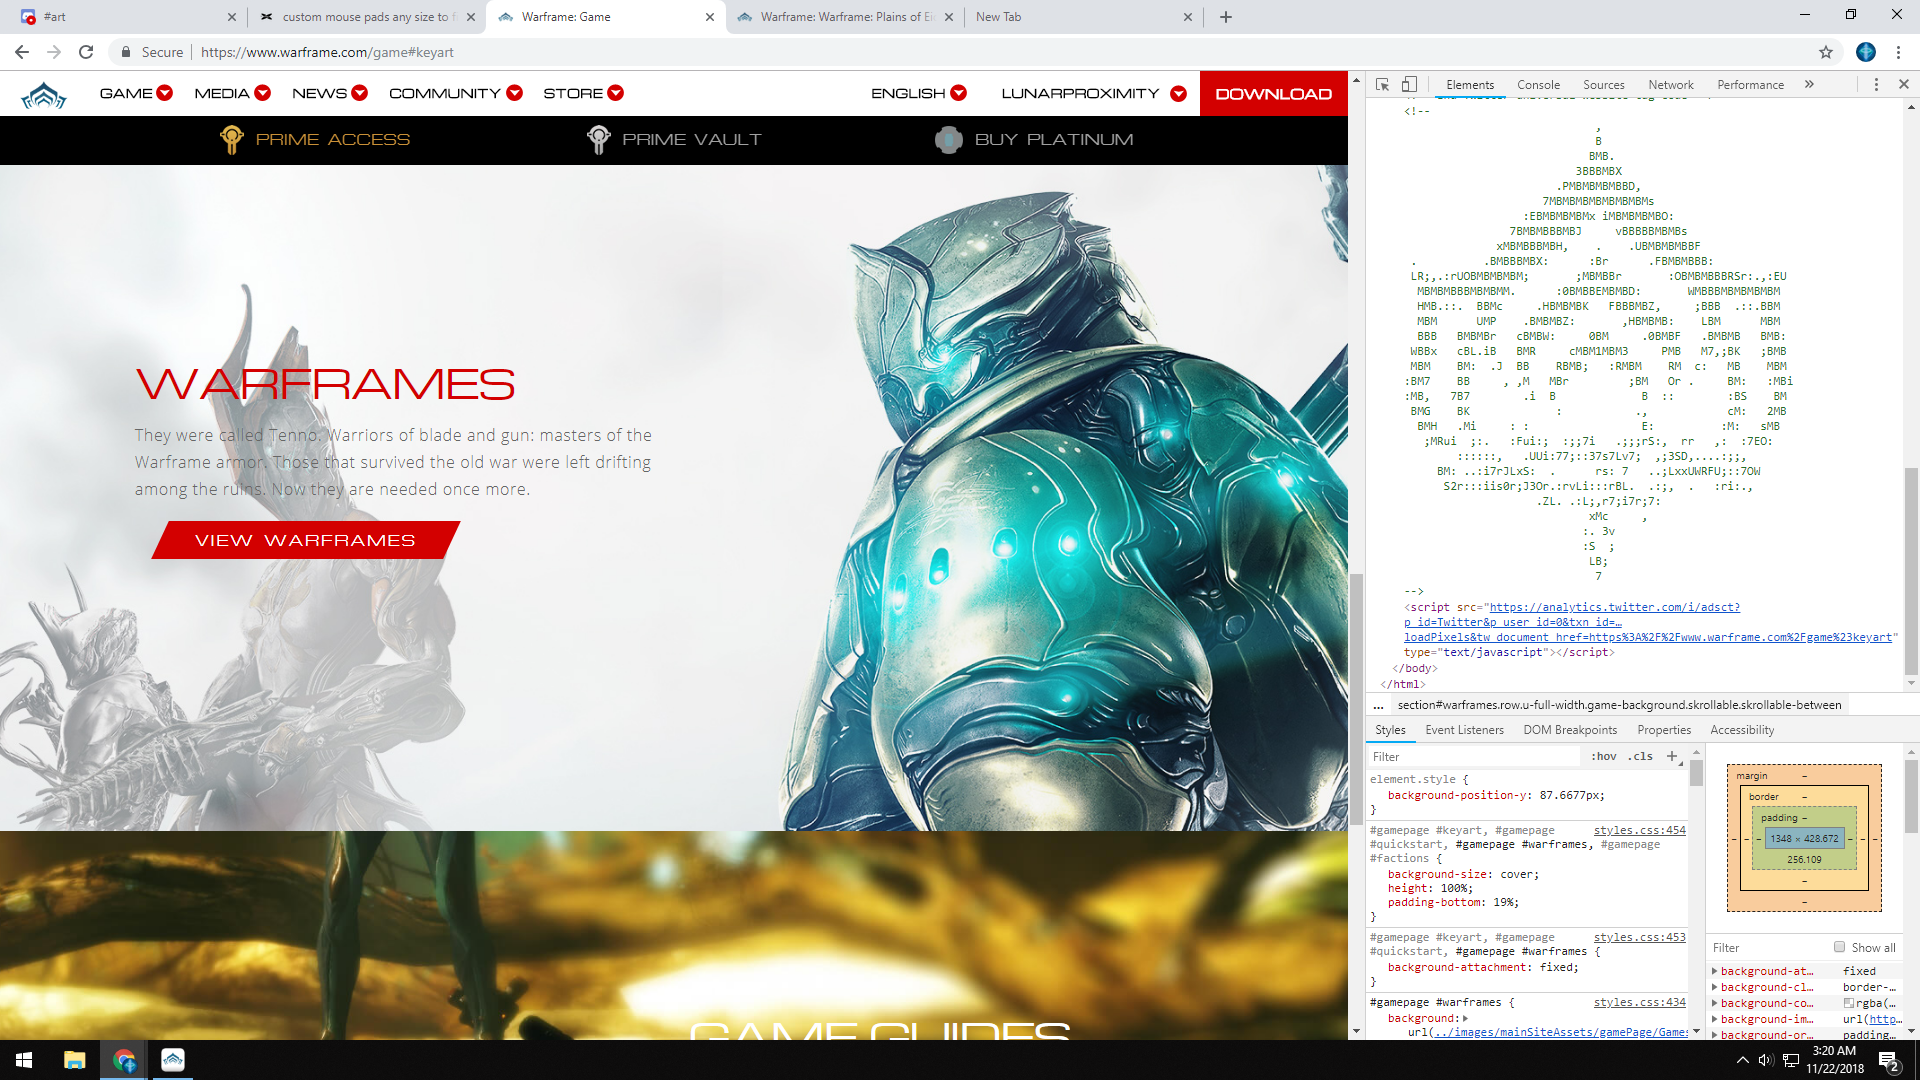Open the styles.css:453 source link
The width and height of the screenshot is (1920, 1080).
[1640, 937]
